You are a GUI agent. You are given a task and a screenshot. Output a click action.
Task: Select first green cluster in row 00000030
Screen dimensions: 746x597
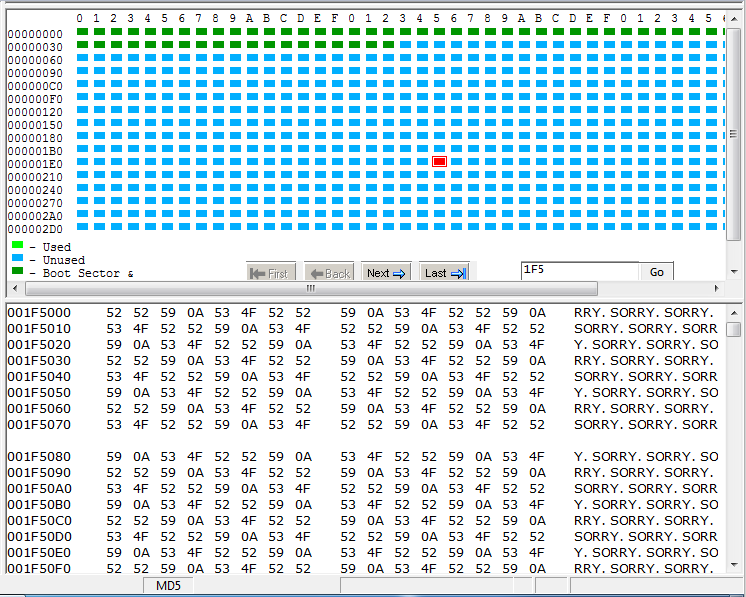pos(83,45)
